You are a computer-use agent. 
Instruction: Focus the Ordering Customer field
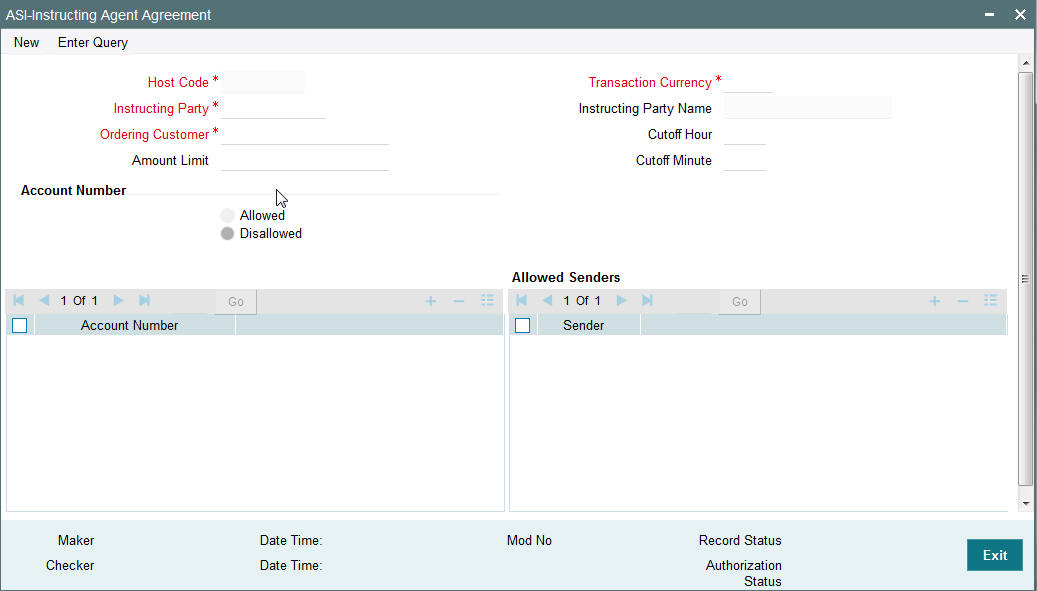point(305,134)
